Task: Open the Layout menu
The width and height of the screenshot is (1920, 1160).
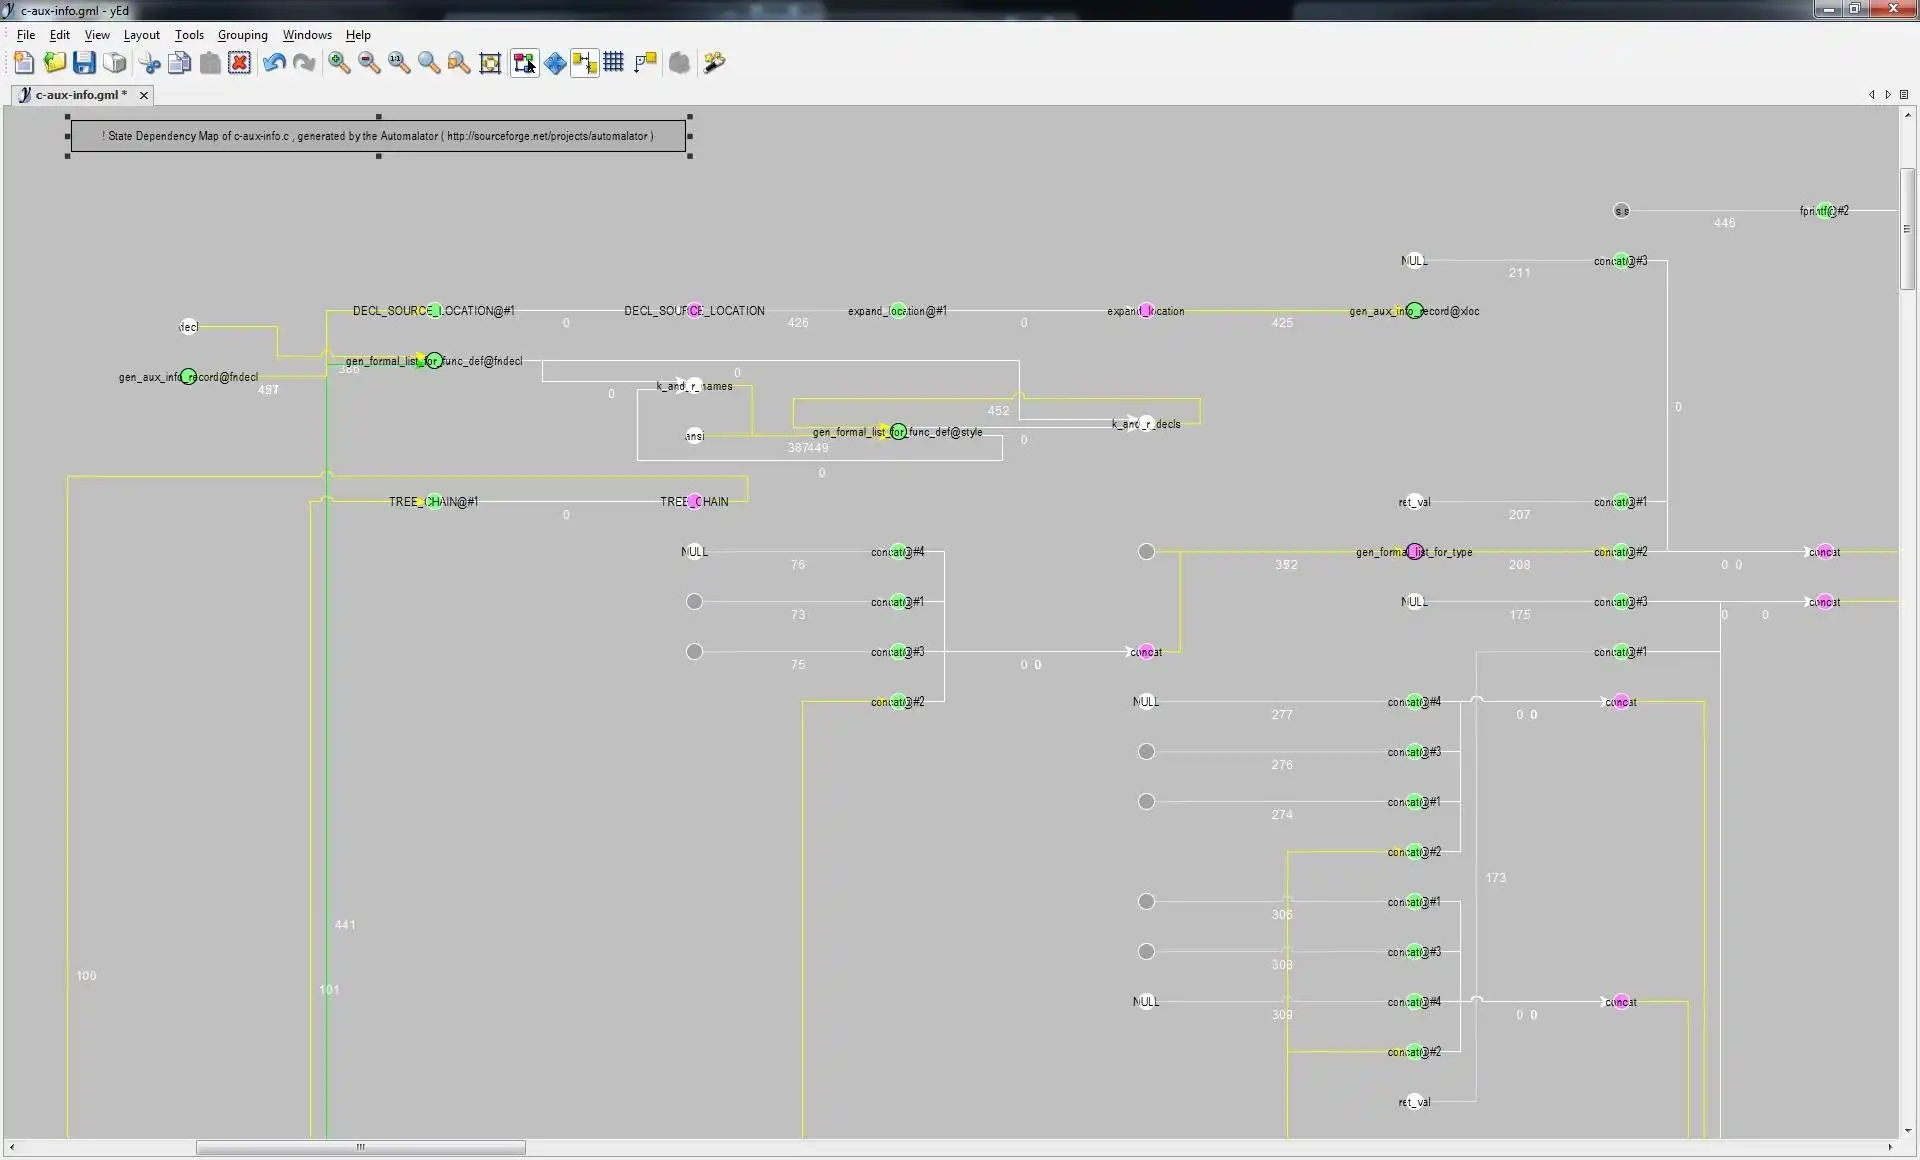Action: [x=144, y=34]
